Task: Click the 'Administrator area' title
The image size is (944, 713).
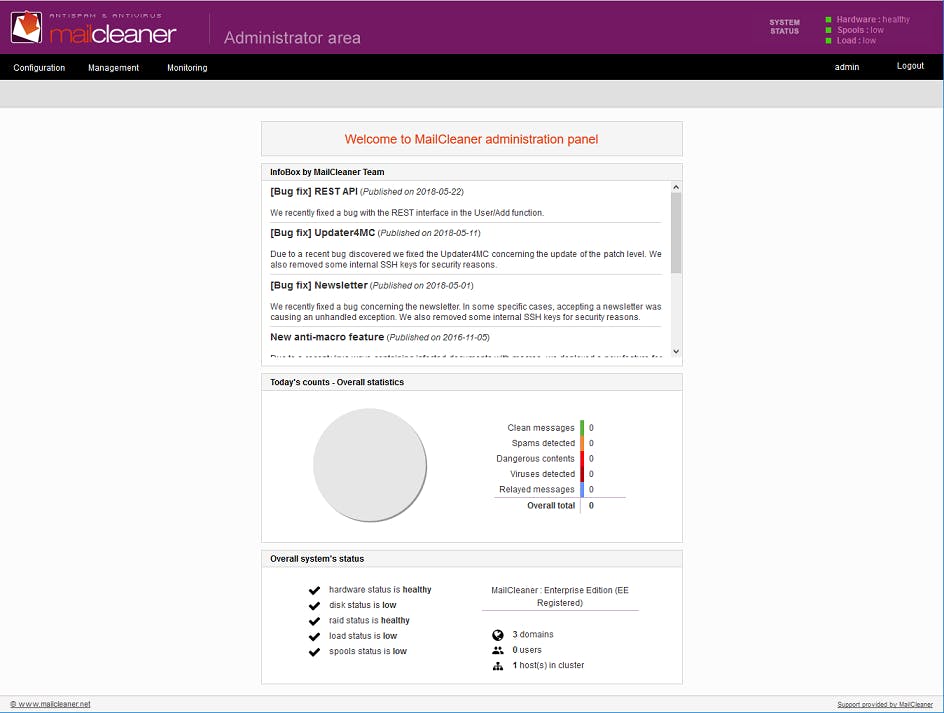Action: (x=292, y=38)
